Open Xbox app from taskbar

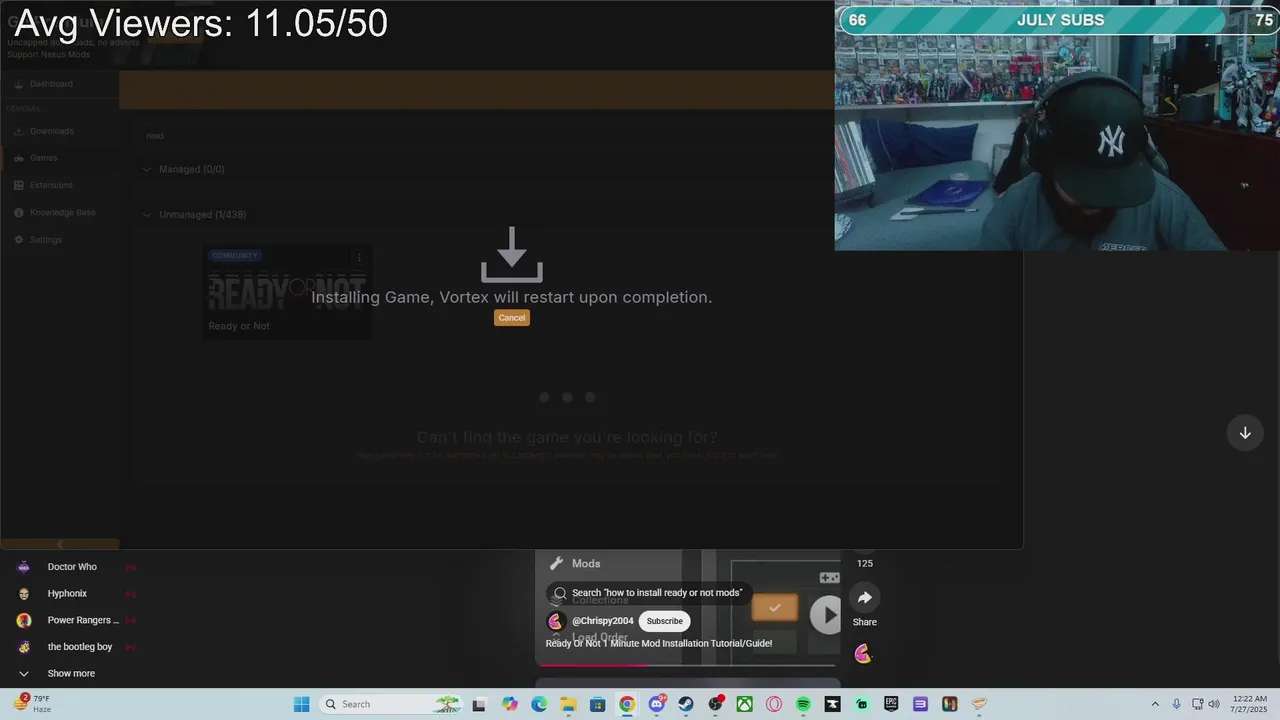(x=745, y=705)
